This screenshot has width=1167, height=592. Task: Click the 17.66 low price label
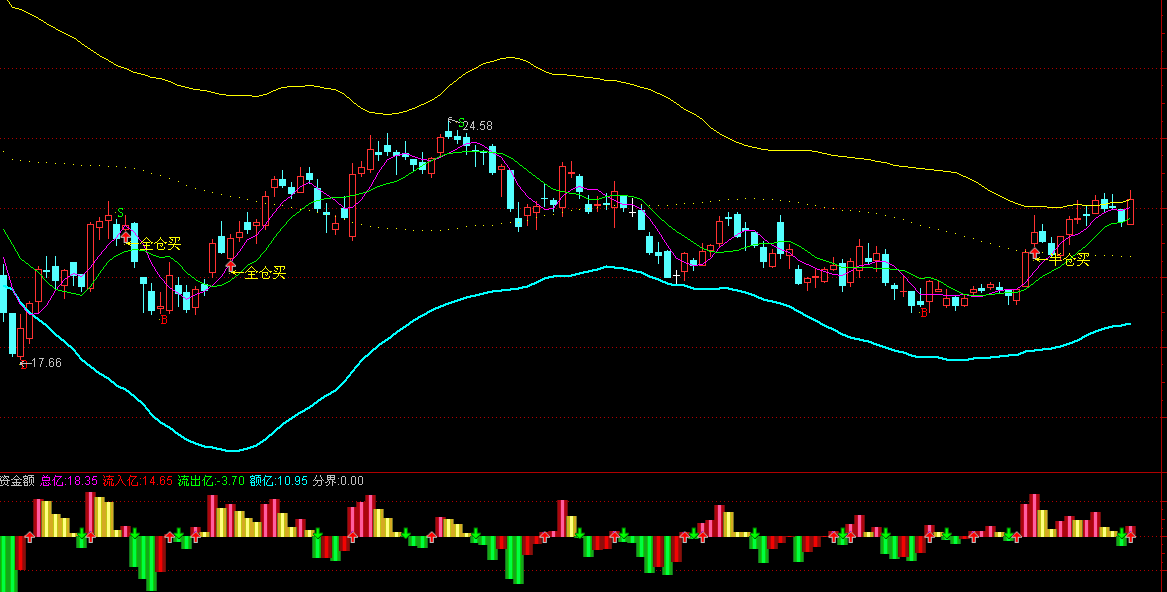46,363
